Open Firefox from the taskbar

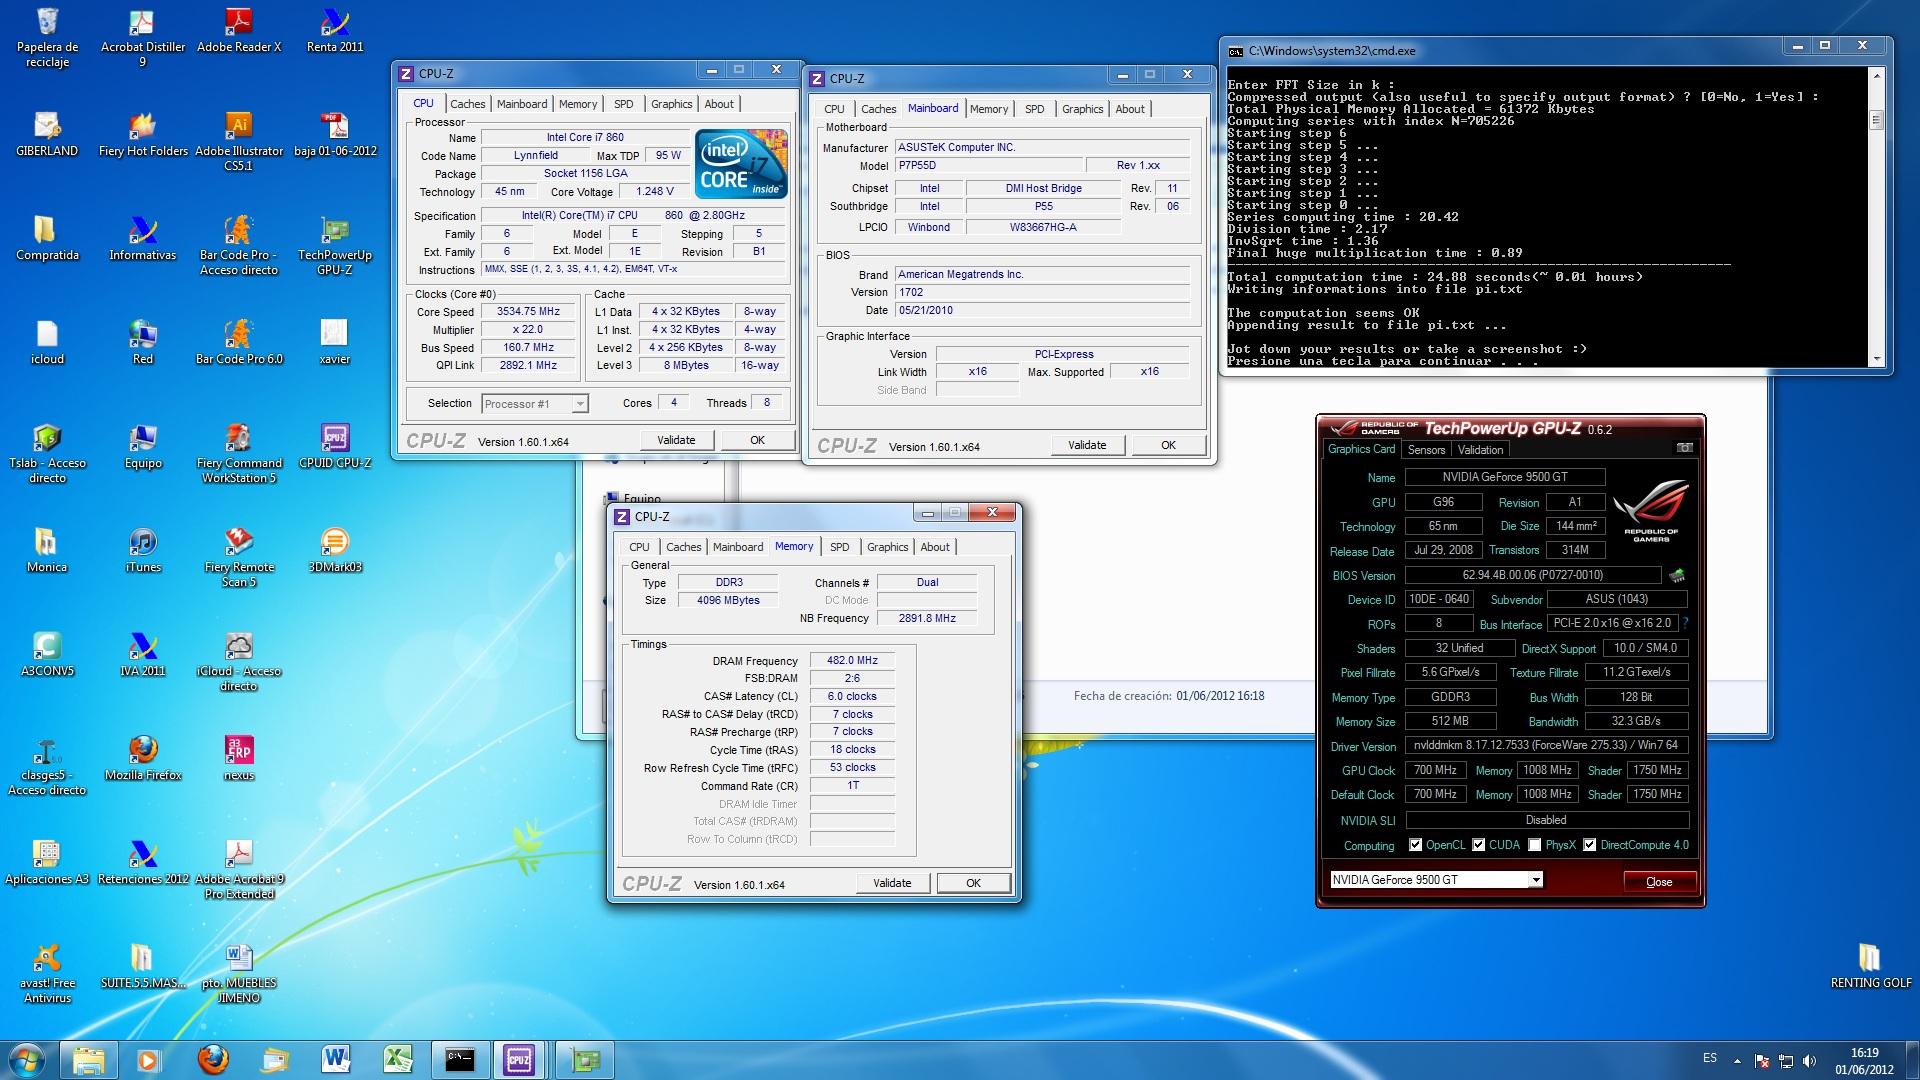(212, 1059)
